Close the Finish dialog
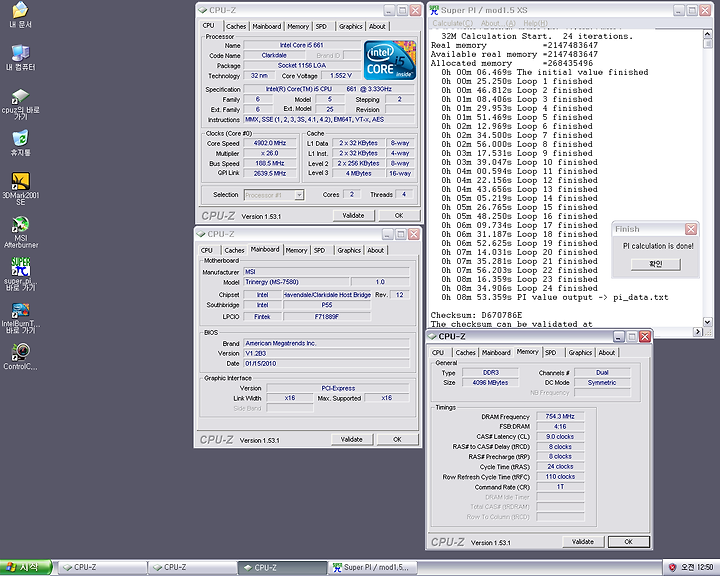This screenshot has width=720, height=576. (691, 229)
